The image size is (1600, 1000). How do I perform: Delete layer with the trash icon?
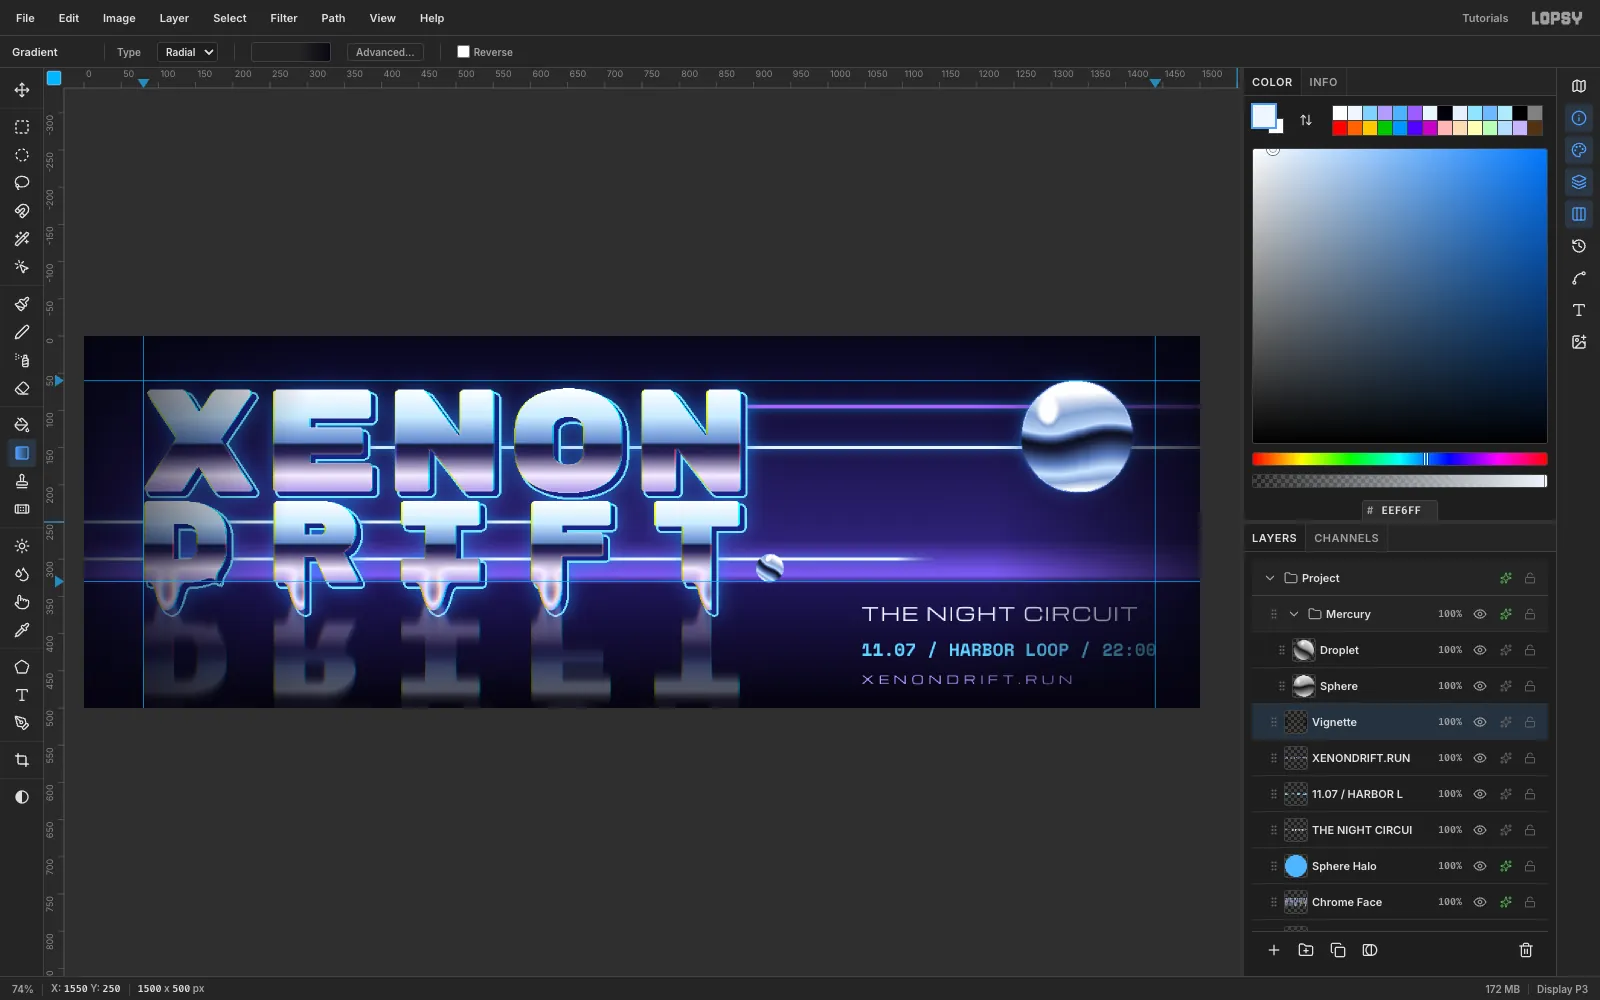[x=1526, y=950]
